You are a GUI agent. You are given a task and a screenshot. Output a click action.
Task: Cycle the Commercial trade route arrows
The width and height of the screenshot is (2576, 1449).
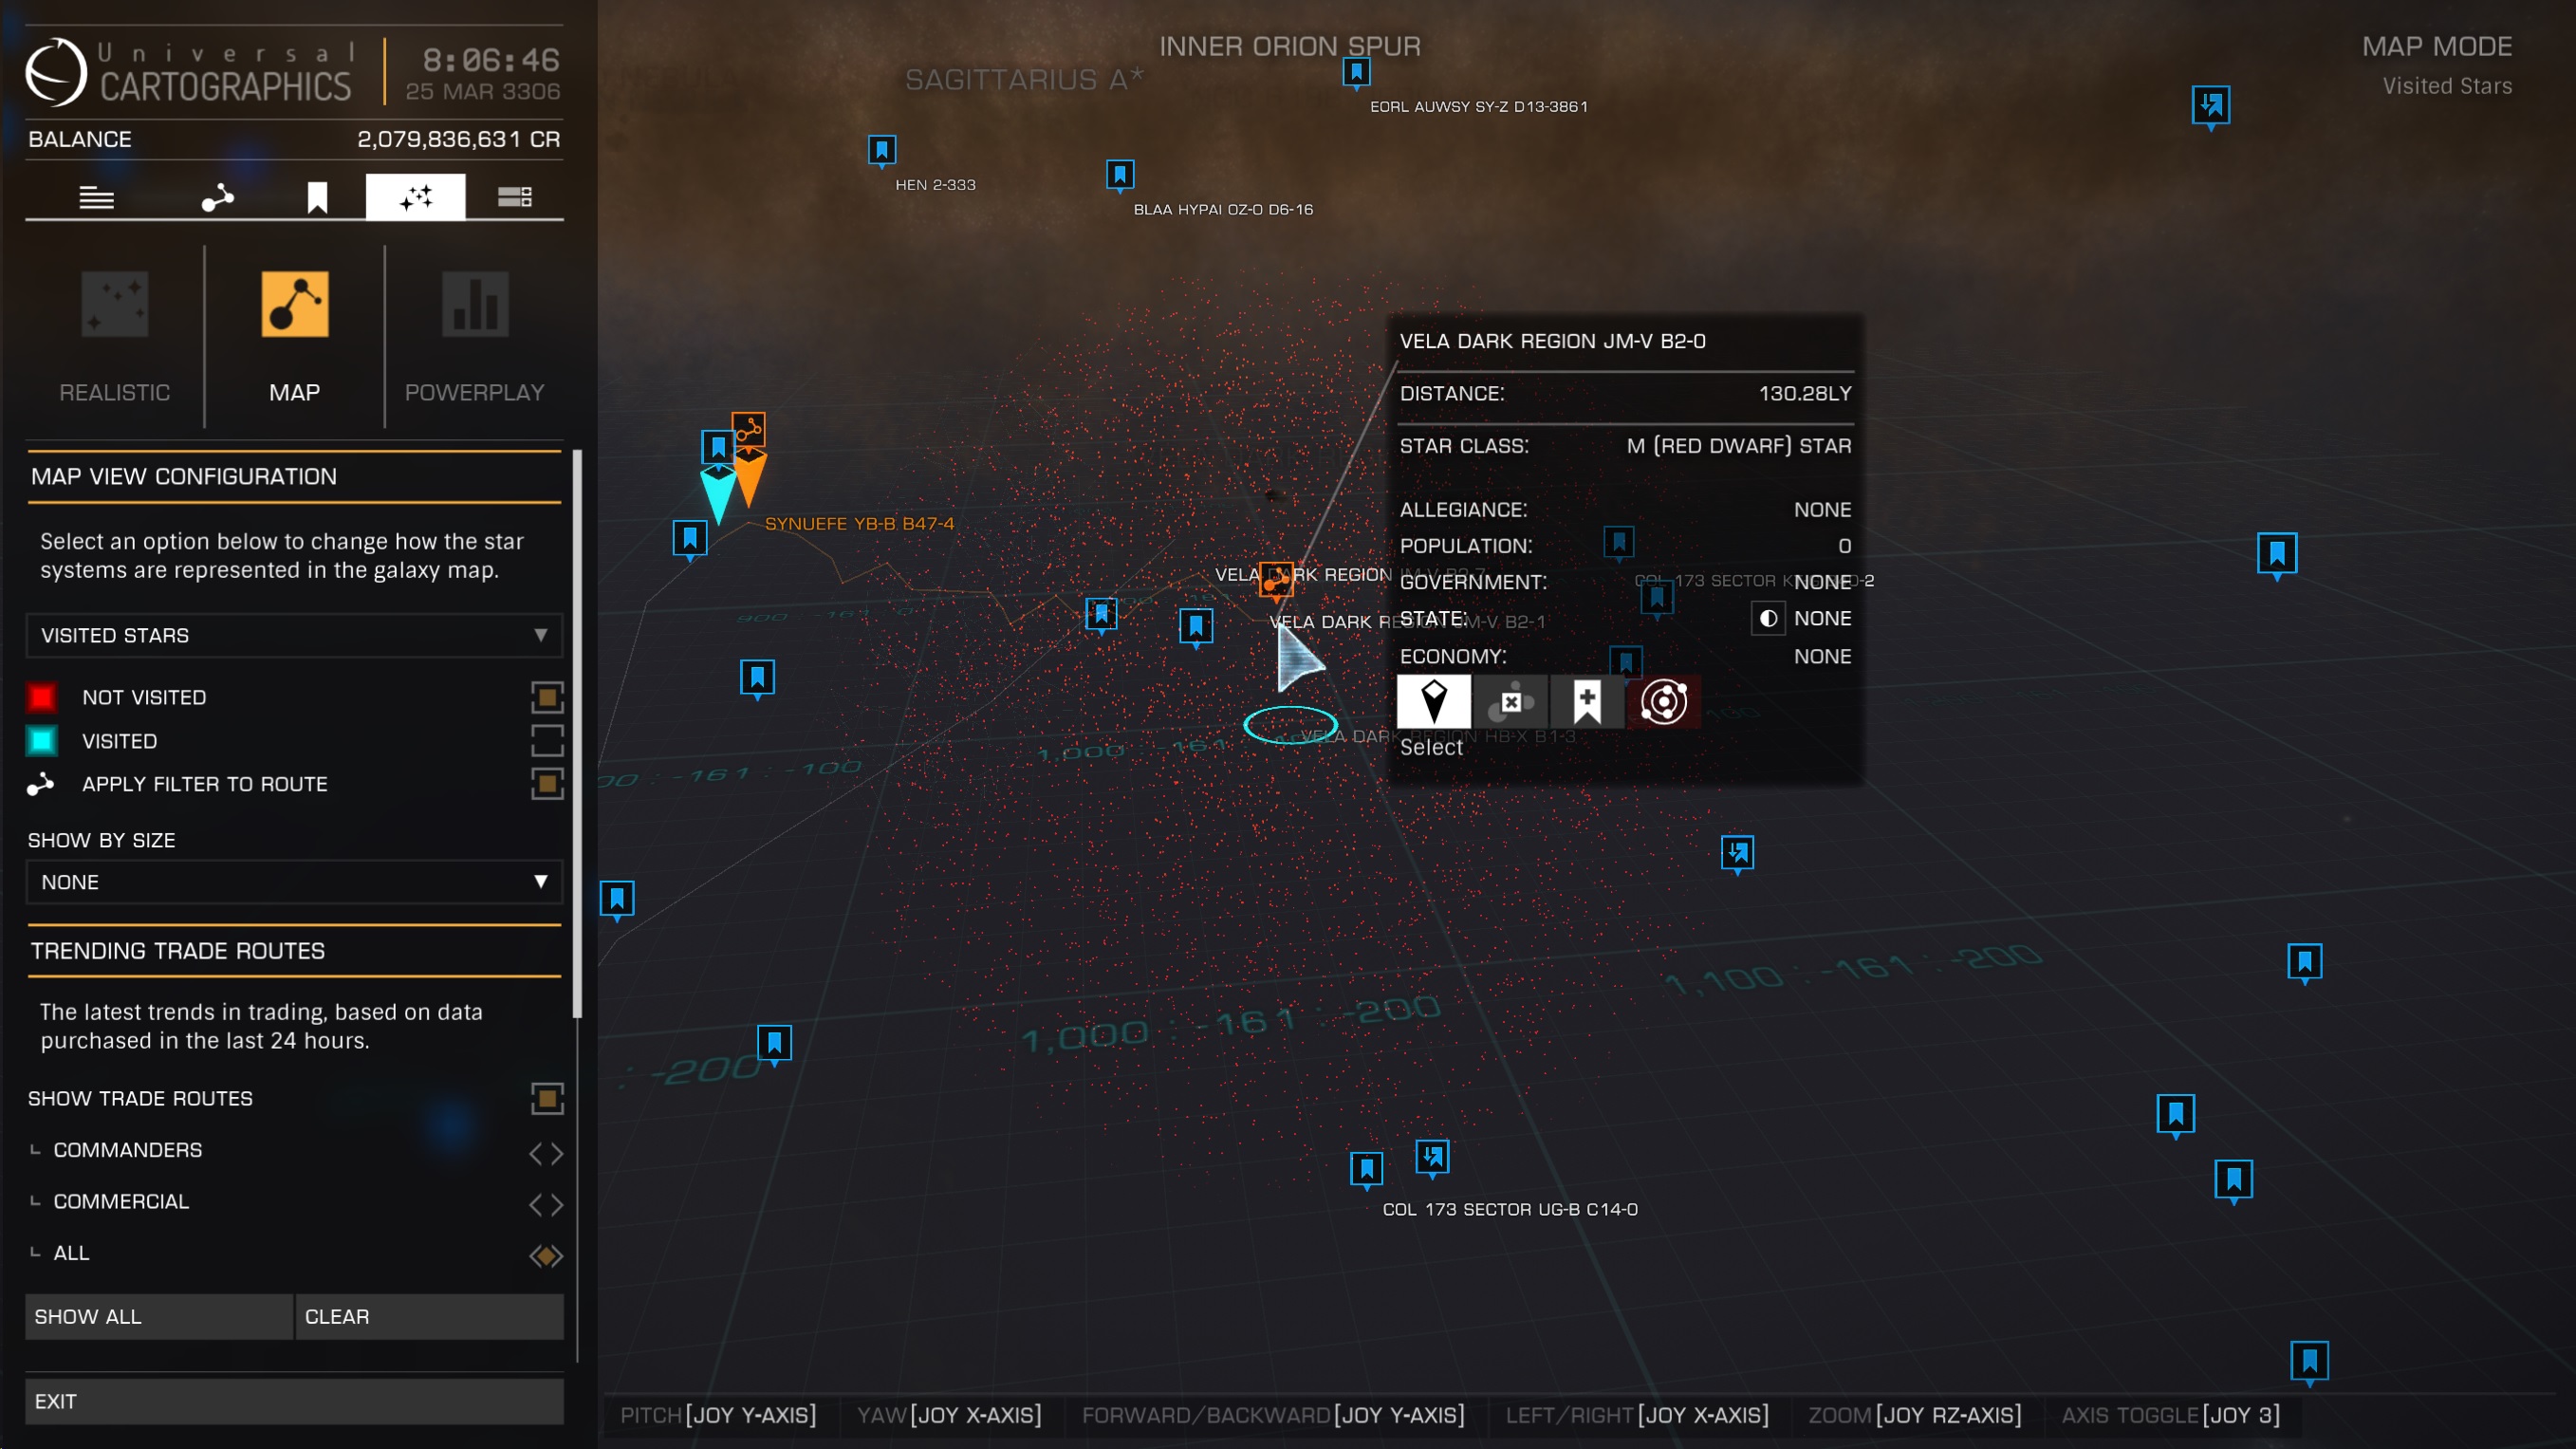point(546,1204)
